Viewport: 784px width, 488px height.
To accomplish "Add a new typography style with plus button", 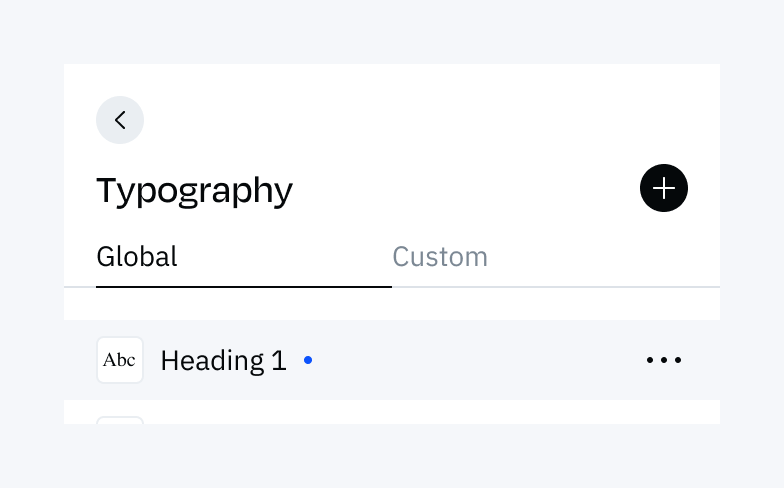I will point(664,188).
